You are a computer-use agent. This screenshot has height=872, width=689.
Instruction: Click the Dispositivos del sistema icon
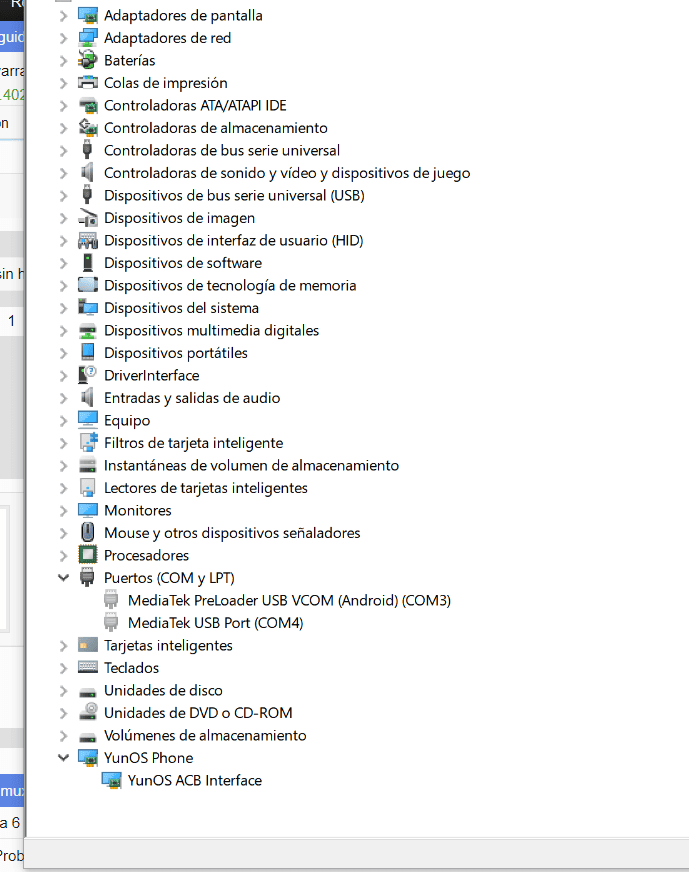click(x=87, y=308)
